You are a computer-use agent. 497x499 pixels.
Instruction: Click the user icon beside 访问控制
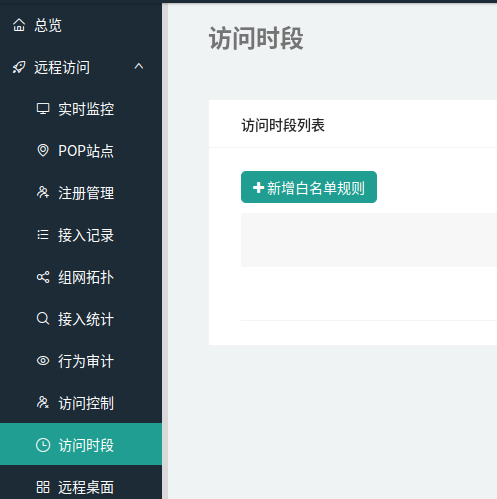tap(43, 403)
